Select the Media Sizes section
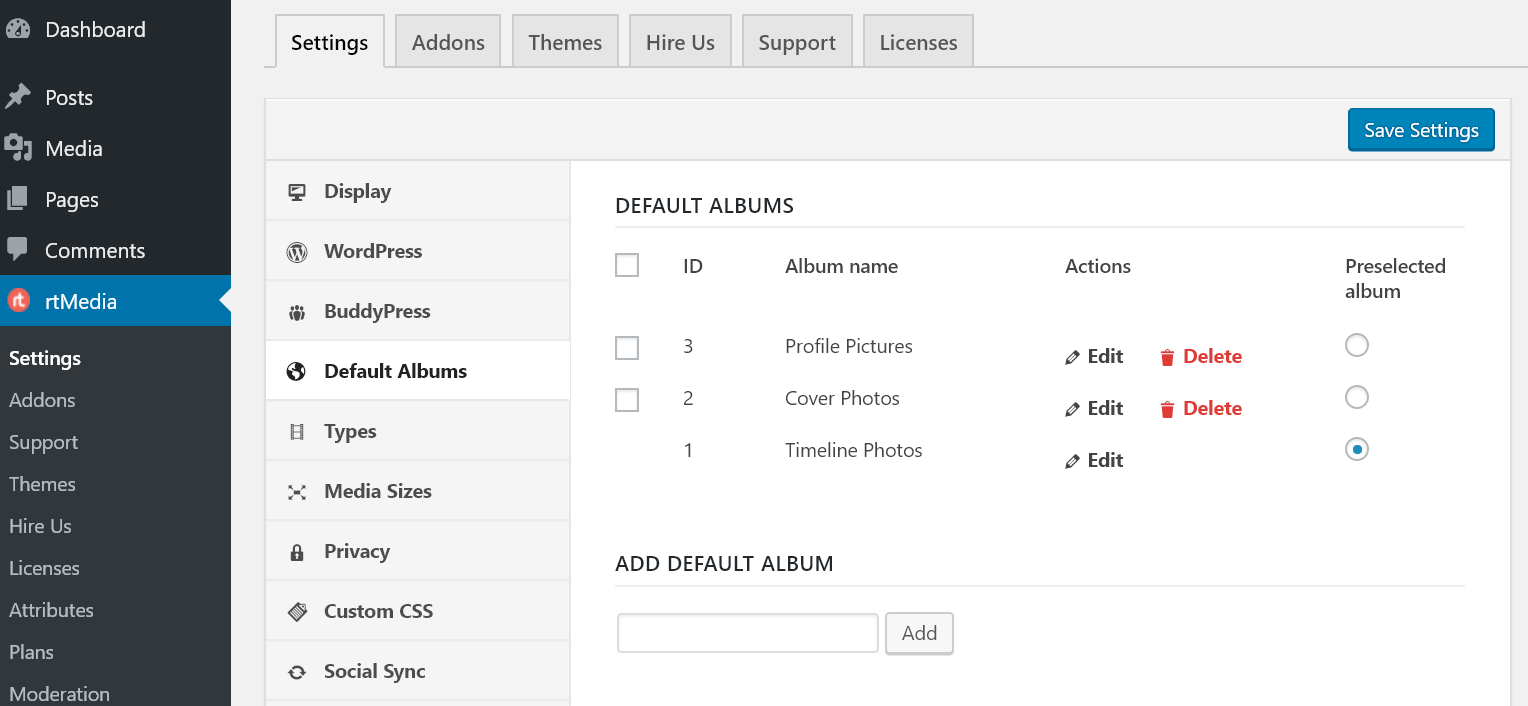1528x706 pixels. coord(377,490)
